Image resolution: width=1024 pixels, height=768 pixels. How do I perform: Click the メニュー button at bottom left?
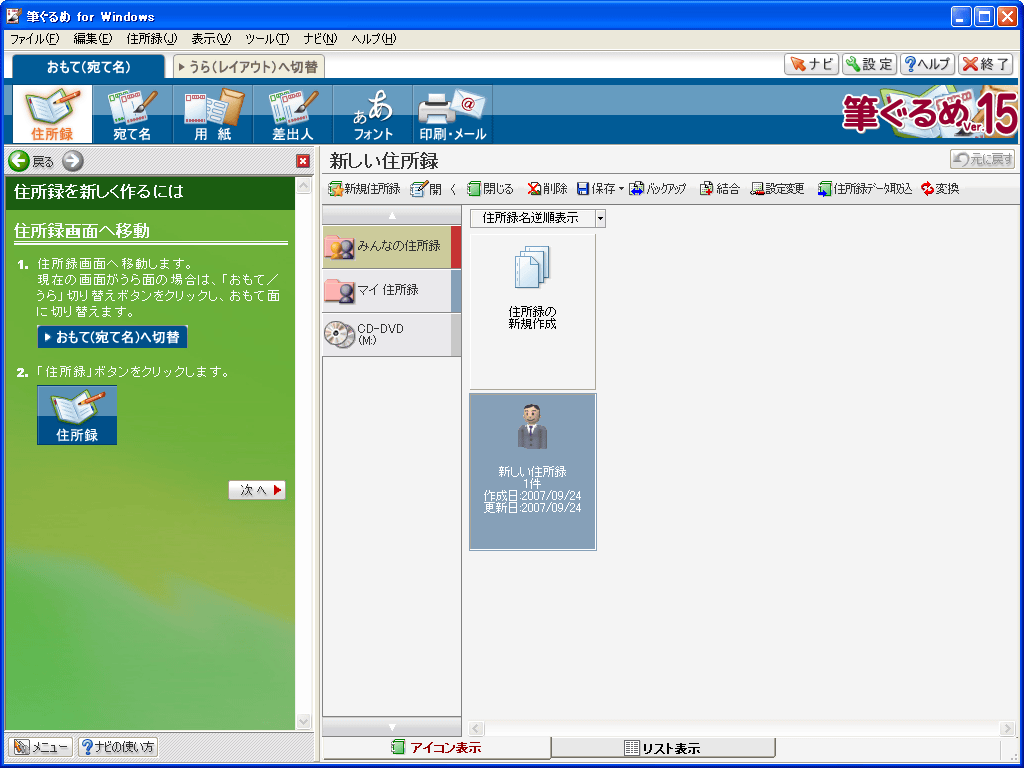41,747
